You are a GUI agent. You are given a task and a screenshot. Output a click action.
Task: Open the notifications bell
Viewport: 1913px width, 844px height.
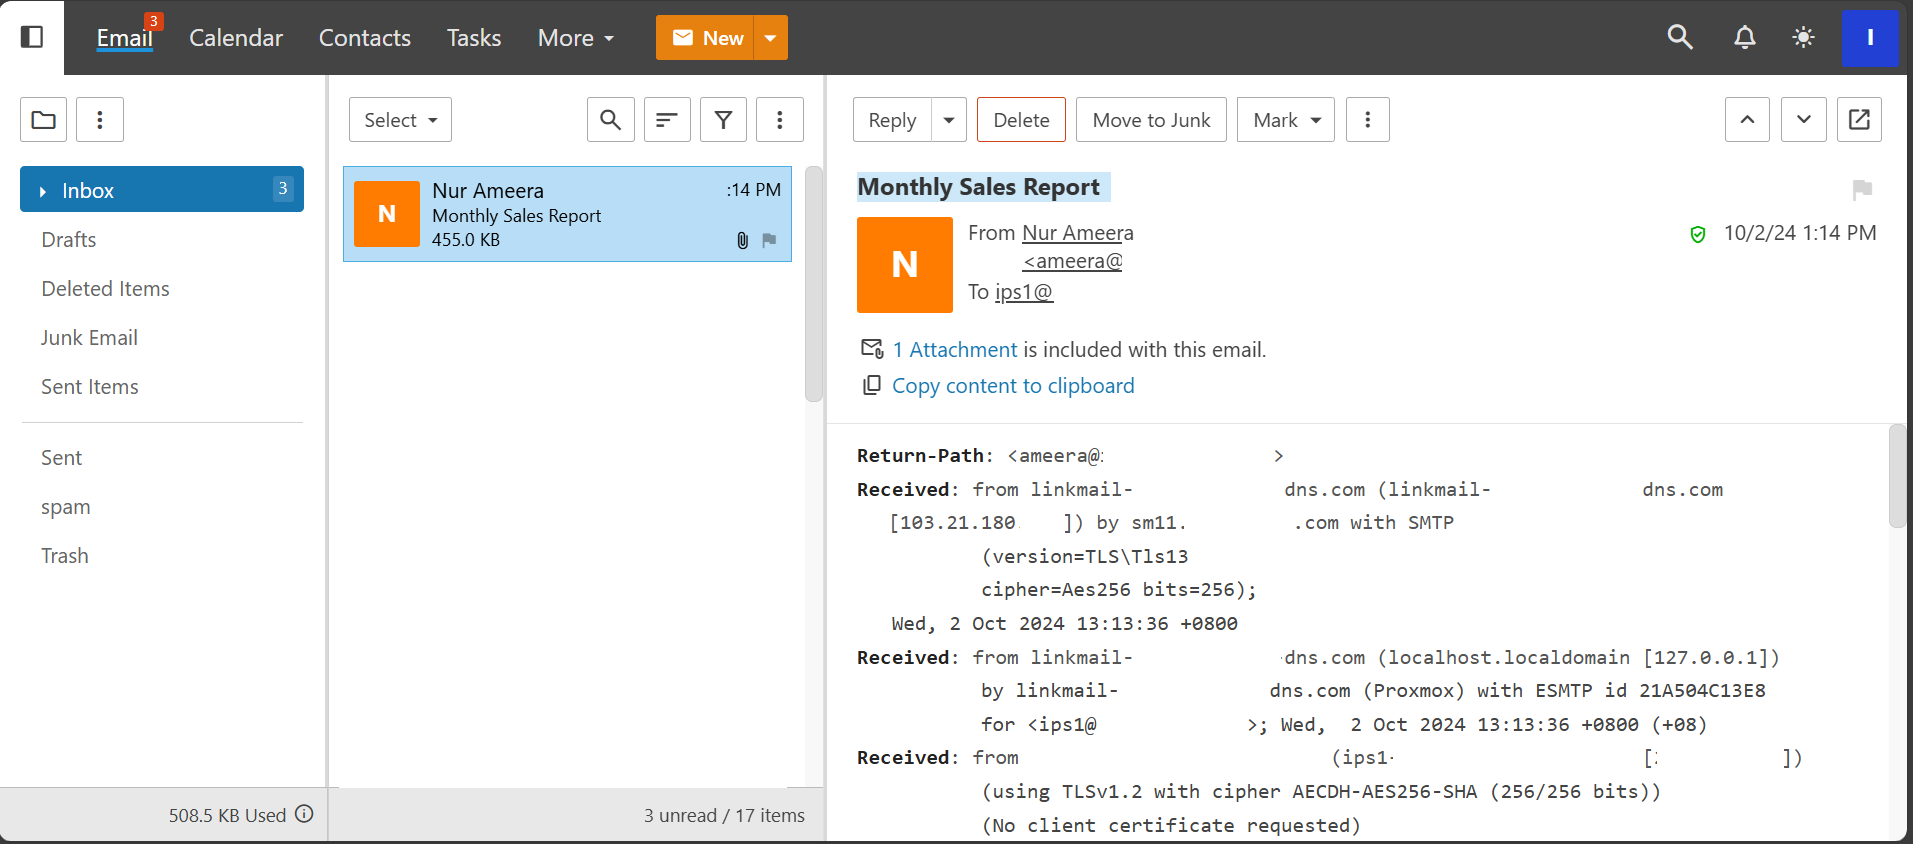click(1744, 37)
